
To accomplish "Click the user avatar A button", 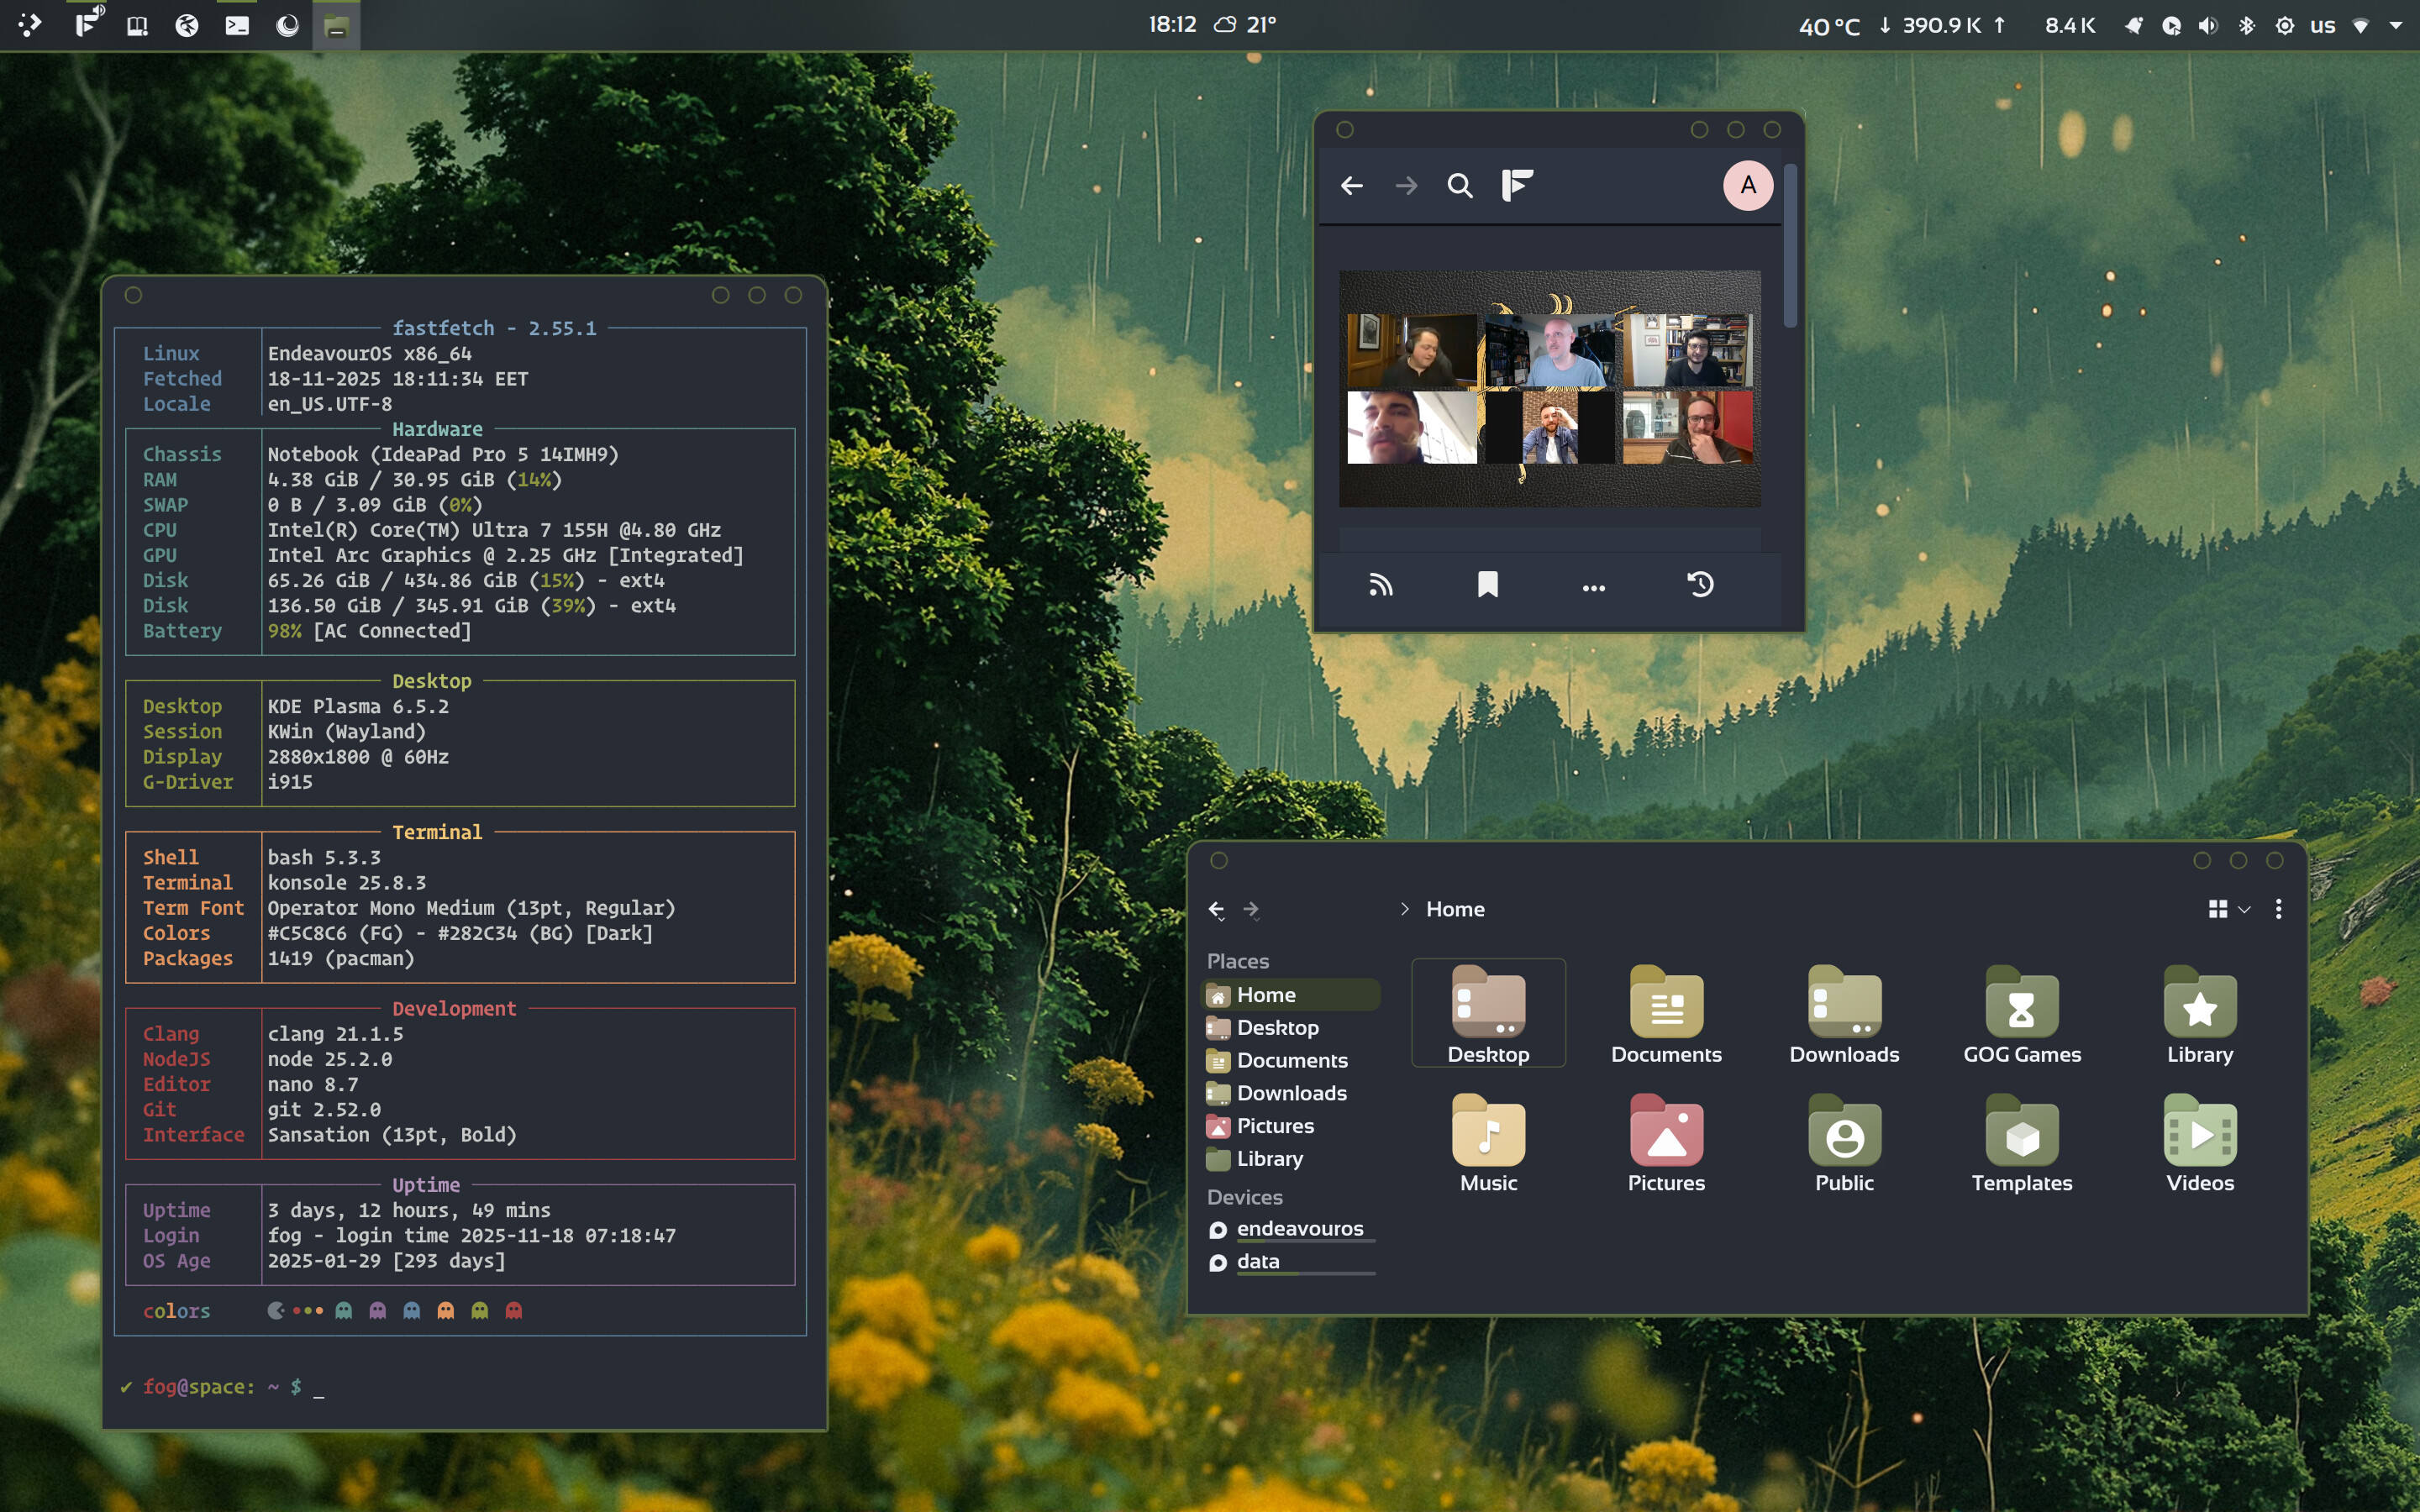I will tap(1747, 186).
